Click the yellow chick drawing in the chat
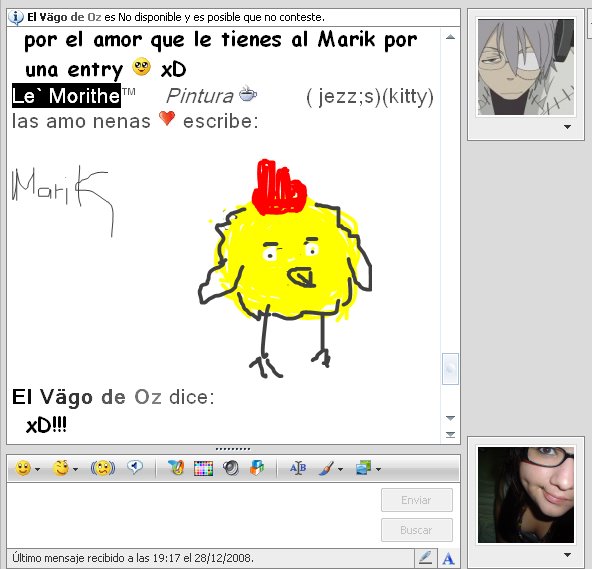This screenshot has height=569, width=592. coord(285,268)
